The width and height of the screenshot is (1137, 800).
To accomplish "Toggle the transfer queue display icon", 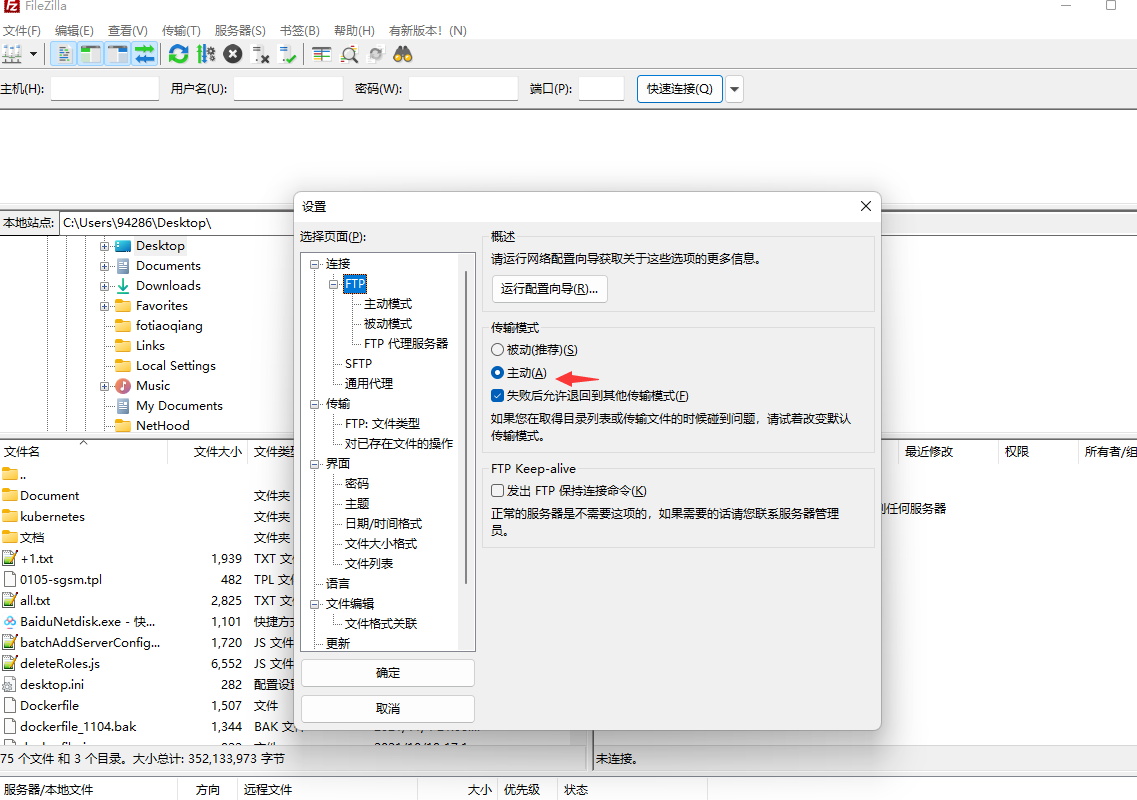I will (x=145, y=54).
